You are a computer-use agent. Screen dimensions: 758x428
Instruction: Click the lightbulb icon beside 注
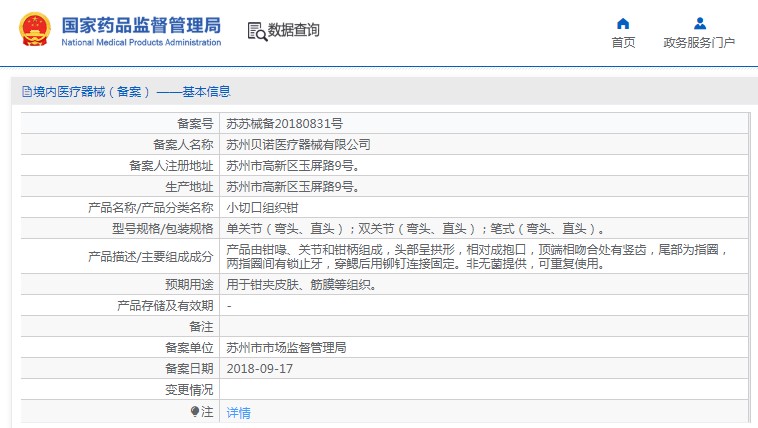(195, 412)
